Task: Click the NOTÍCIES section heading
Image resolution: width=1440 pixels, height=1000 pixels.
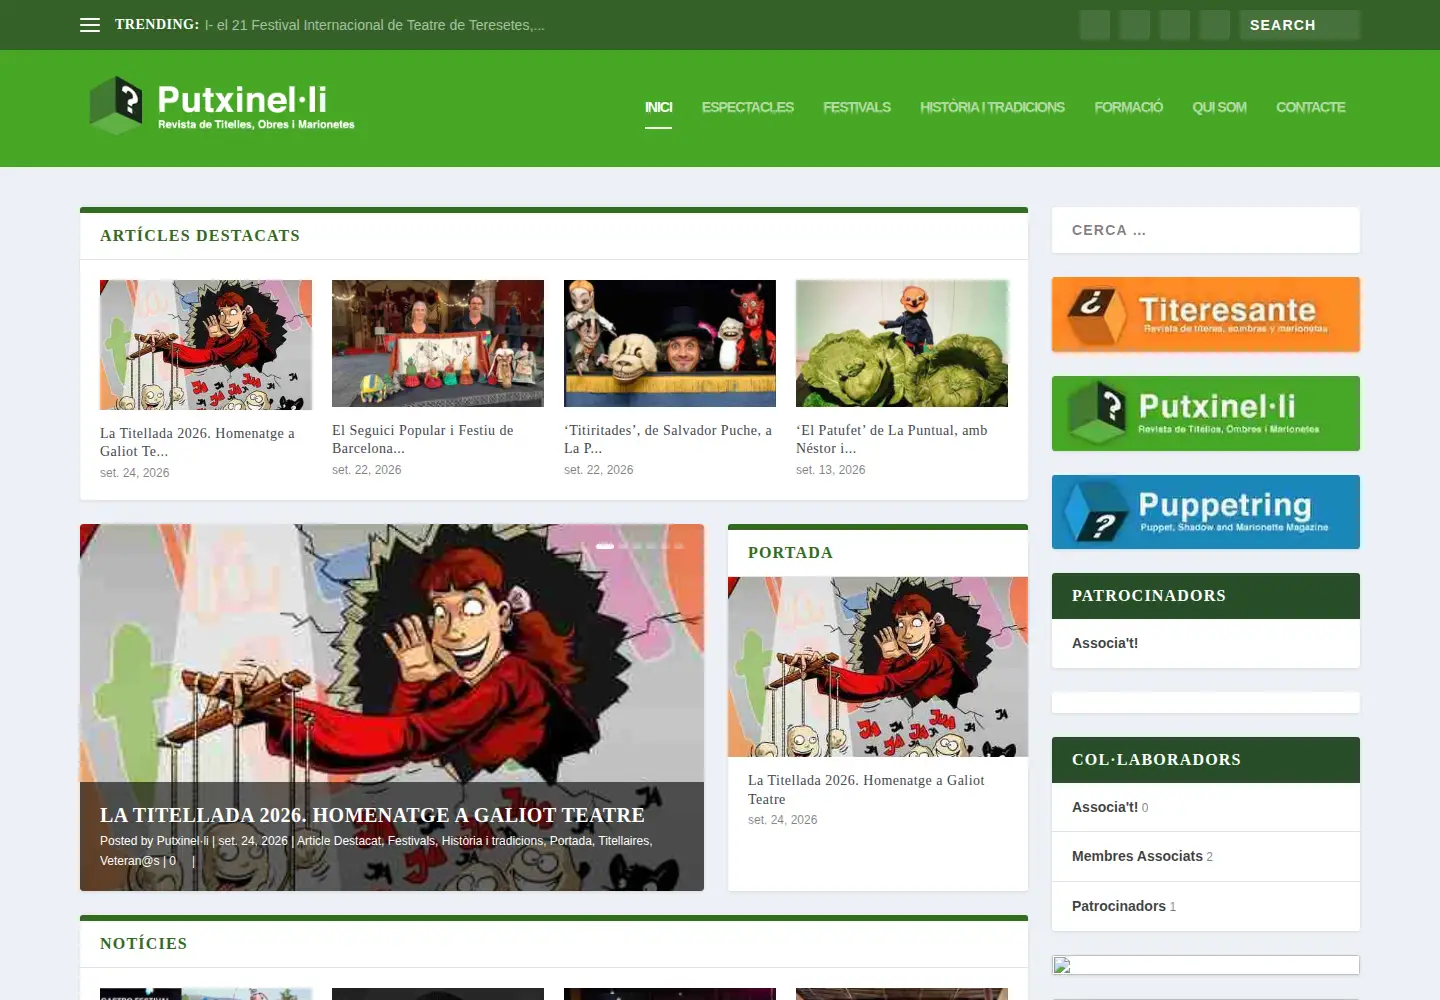Action: tap(144, 944)
